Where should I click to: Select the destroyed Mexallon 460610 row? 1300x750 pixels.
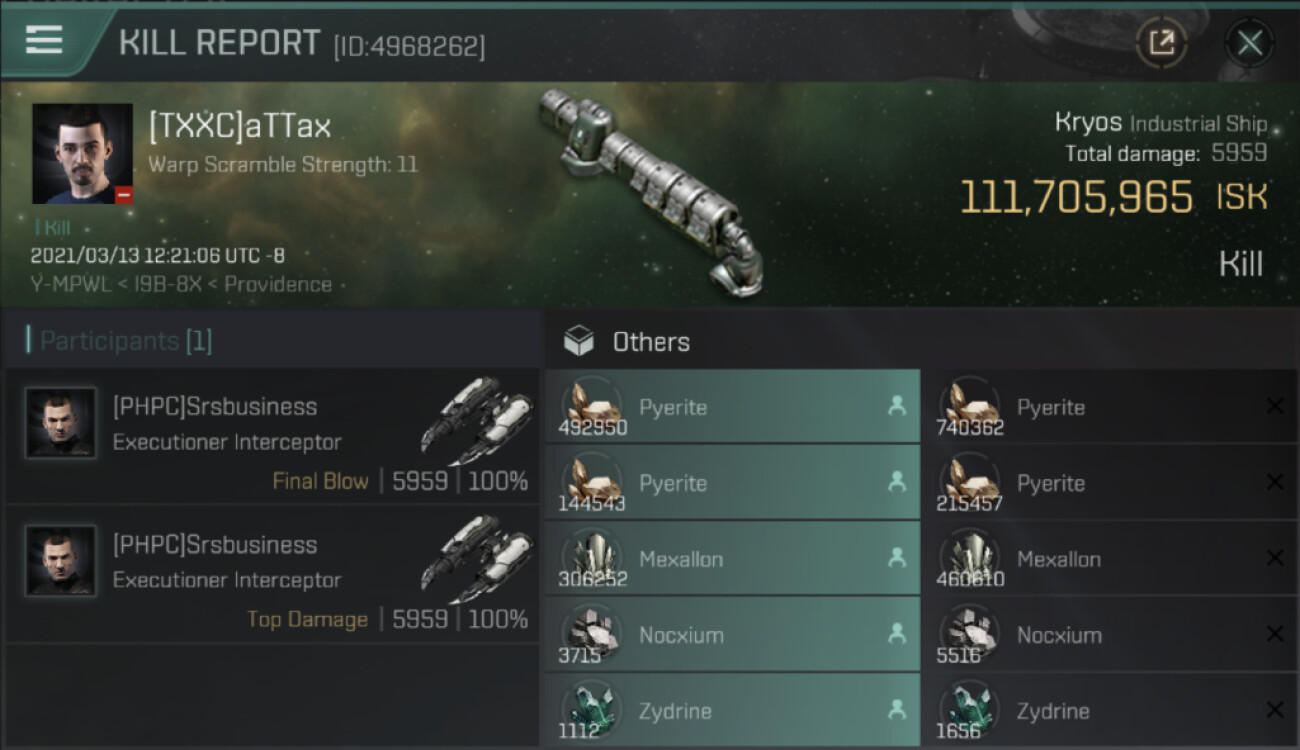[1110, 558]
